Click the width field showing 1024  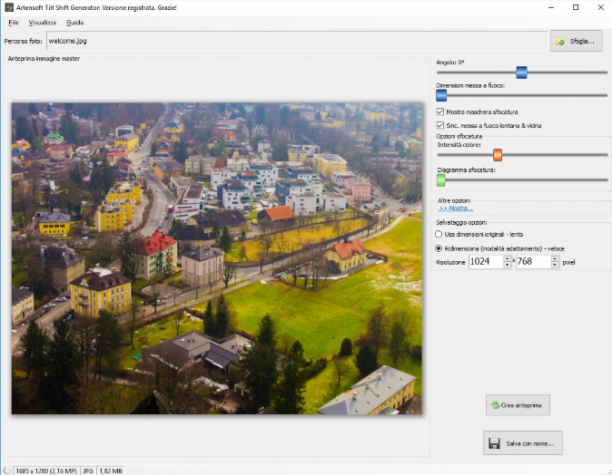point(486,262)
